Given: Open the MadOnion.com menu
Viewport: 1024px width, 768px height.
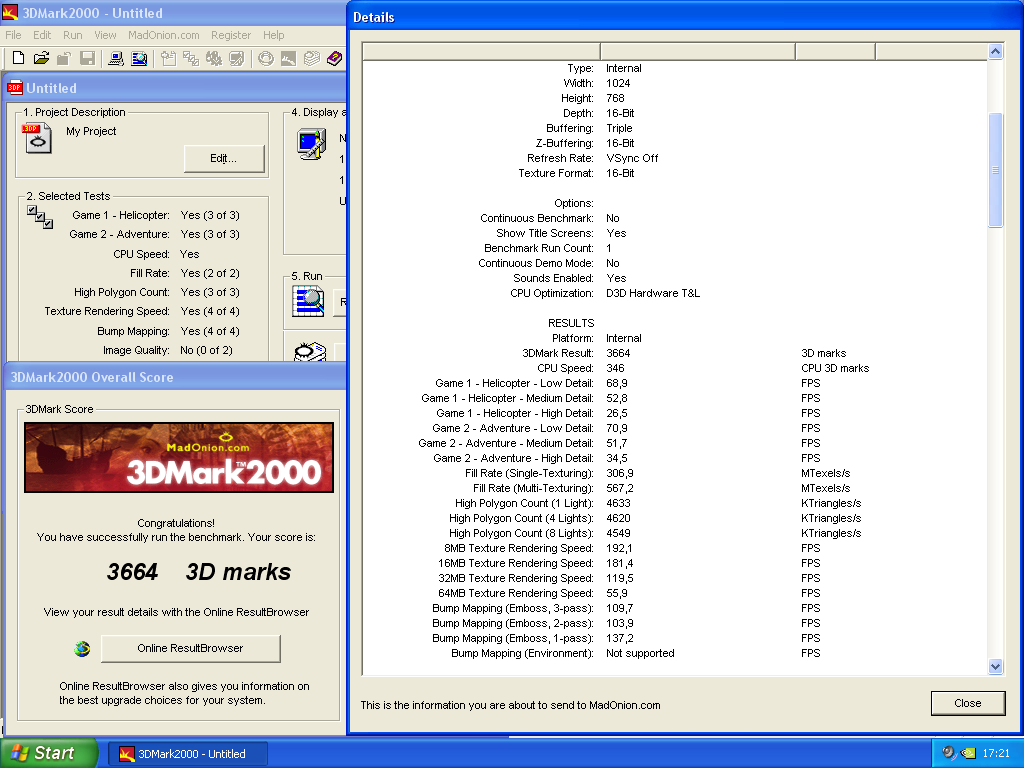Looking at the screenshot, I should pyautogui.click(x=163, y=35).
